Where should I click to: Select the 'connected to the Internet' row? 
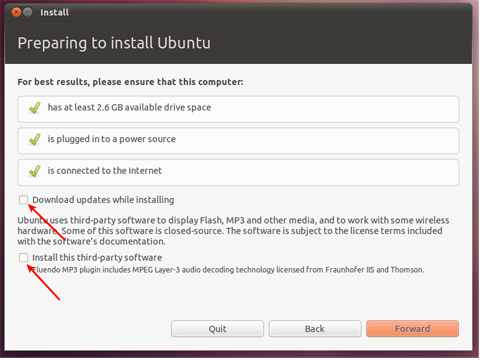[238, 172]
